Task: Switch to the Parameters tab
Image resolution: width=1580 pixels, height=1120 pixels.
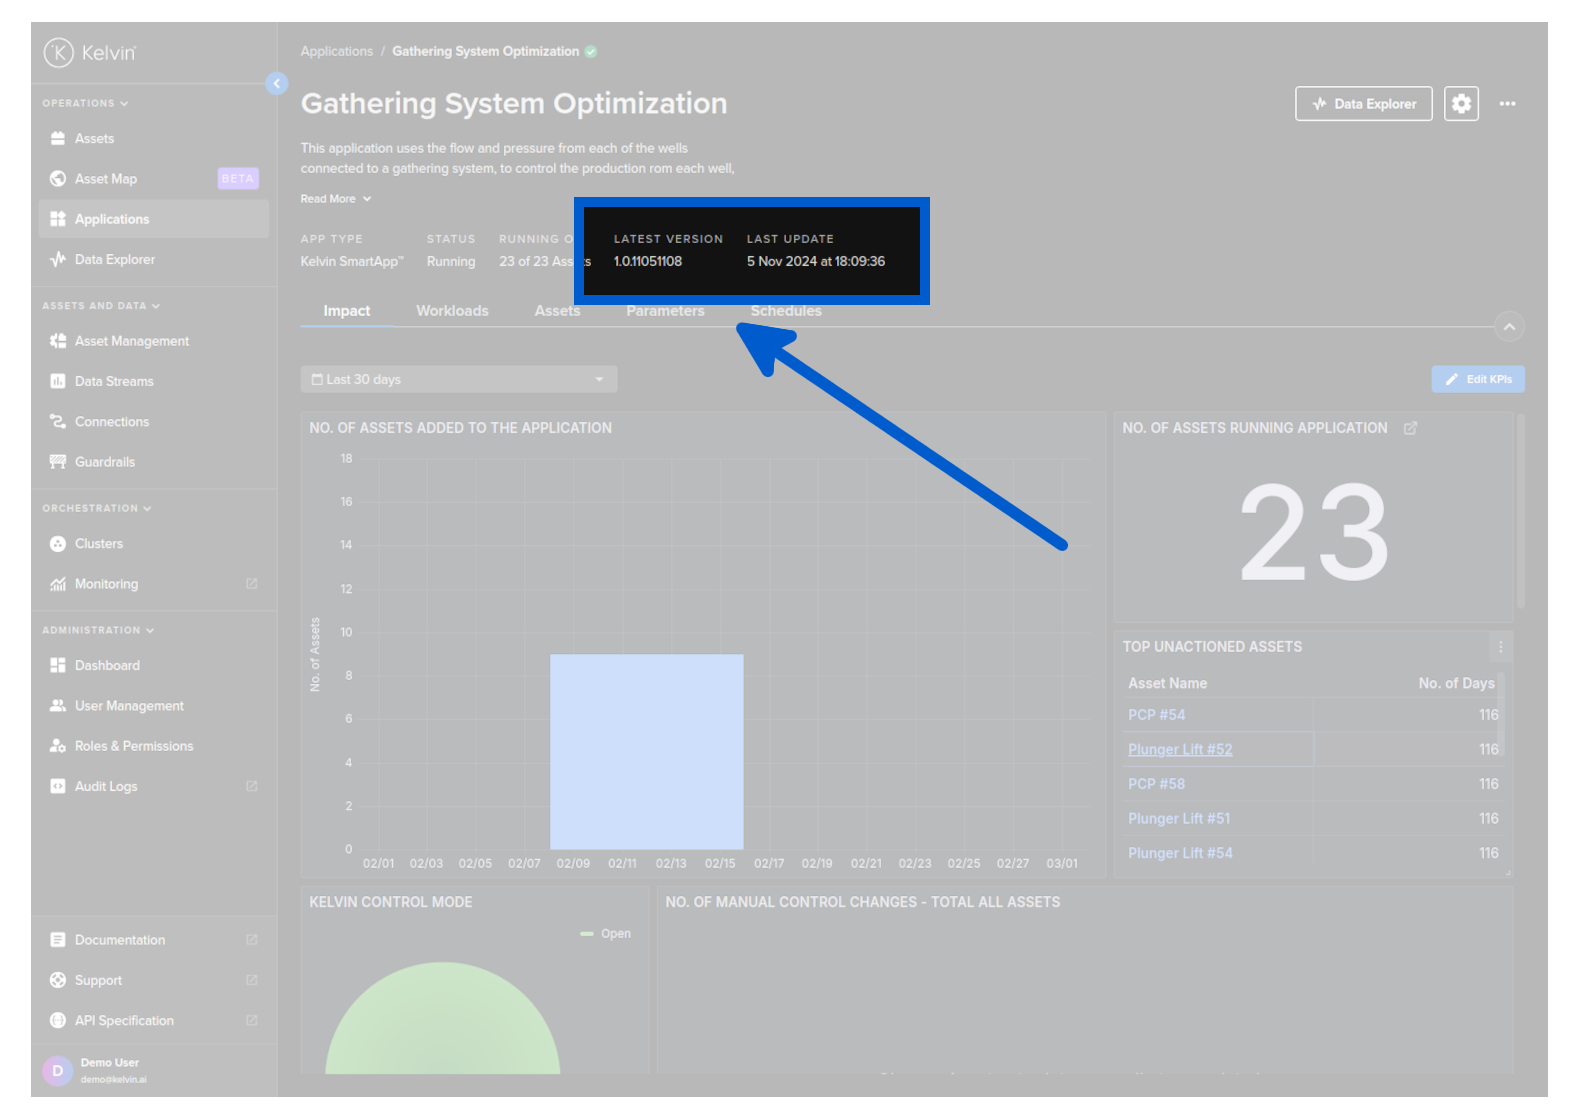Action: [x=665, y=312]
